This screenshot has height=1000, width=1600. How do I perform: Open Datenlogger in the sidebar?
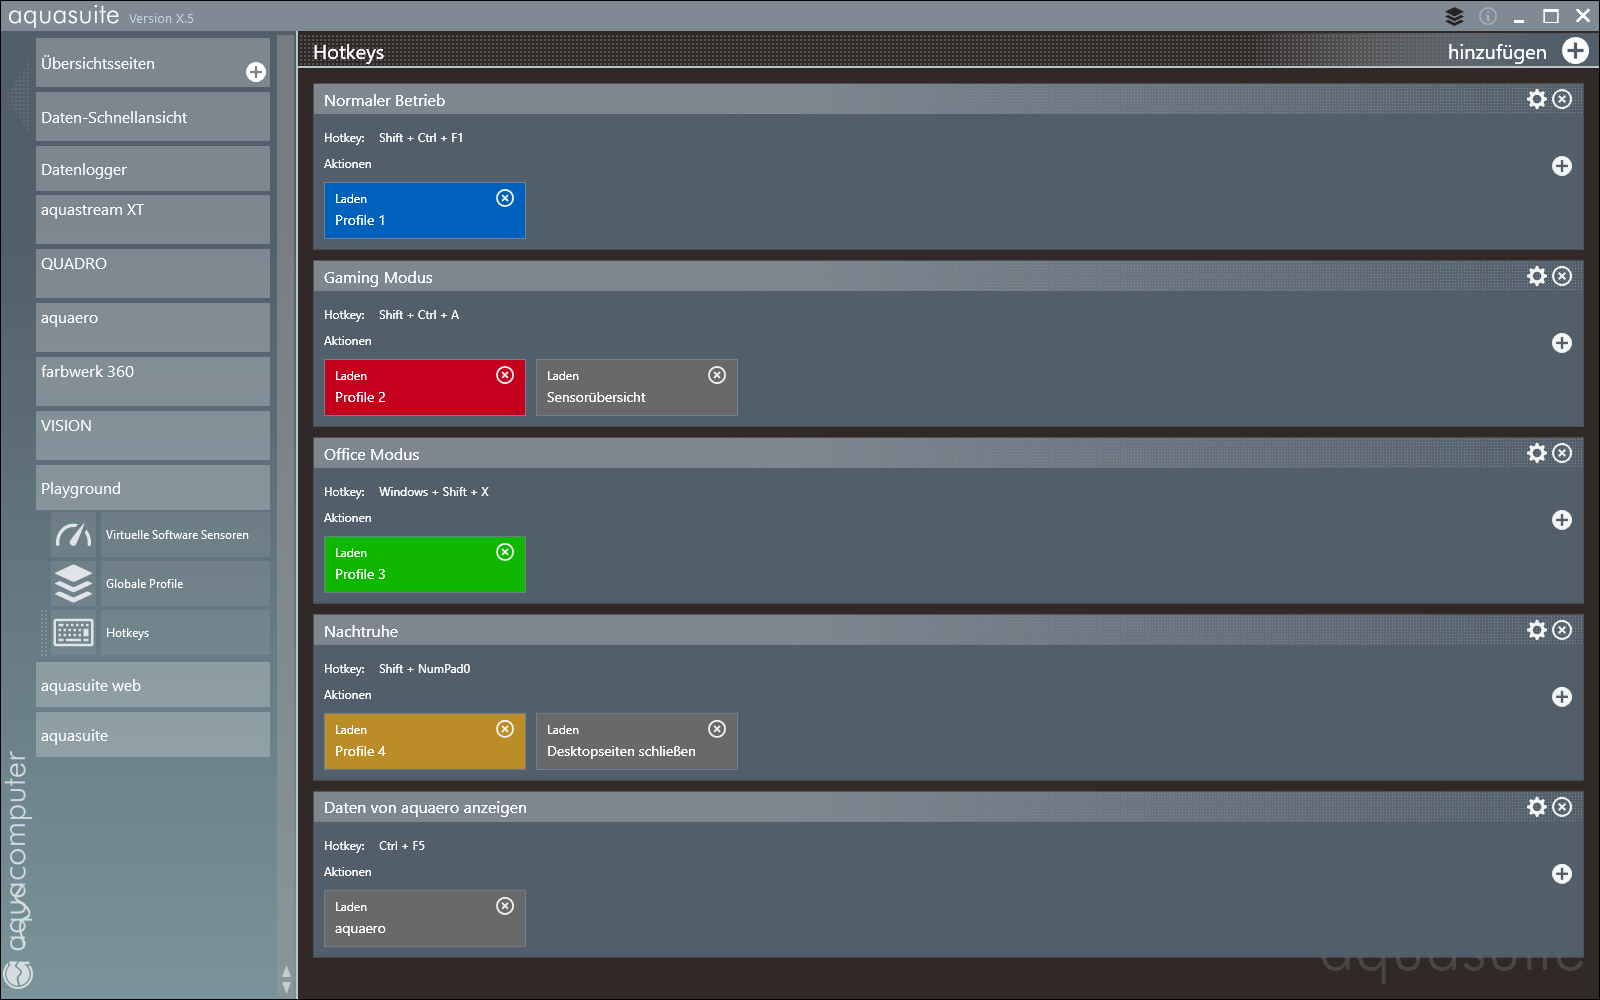click(x=153, y=169)
